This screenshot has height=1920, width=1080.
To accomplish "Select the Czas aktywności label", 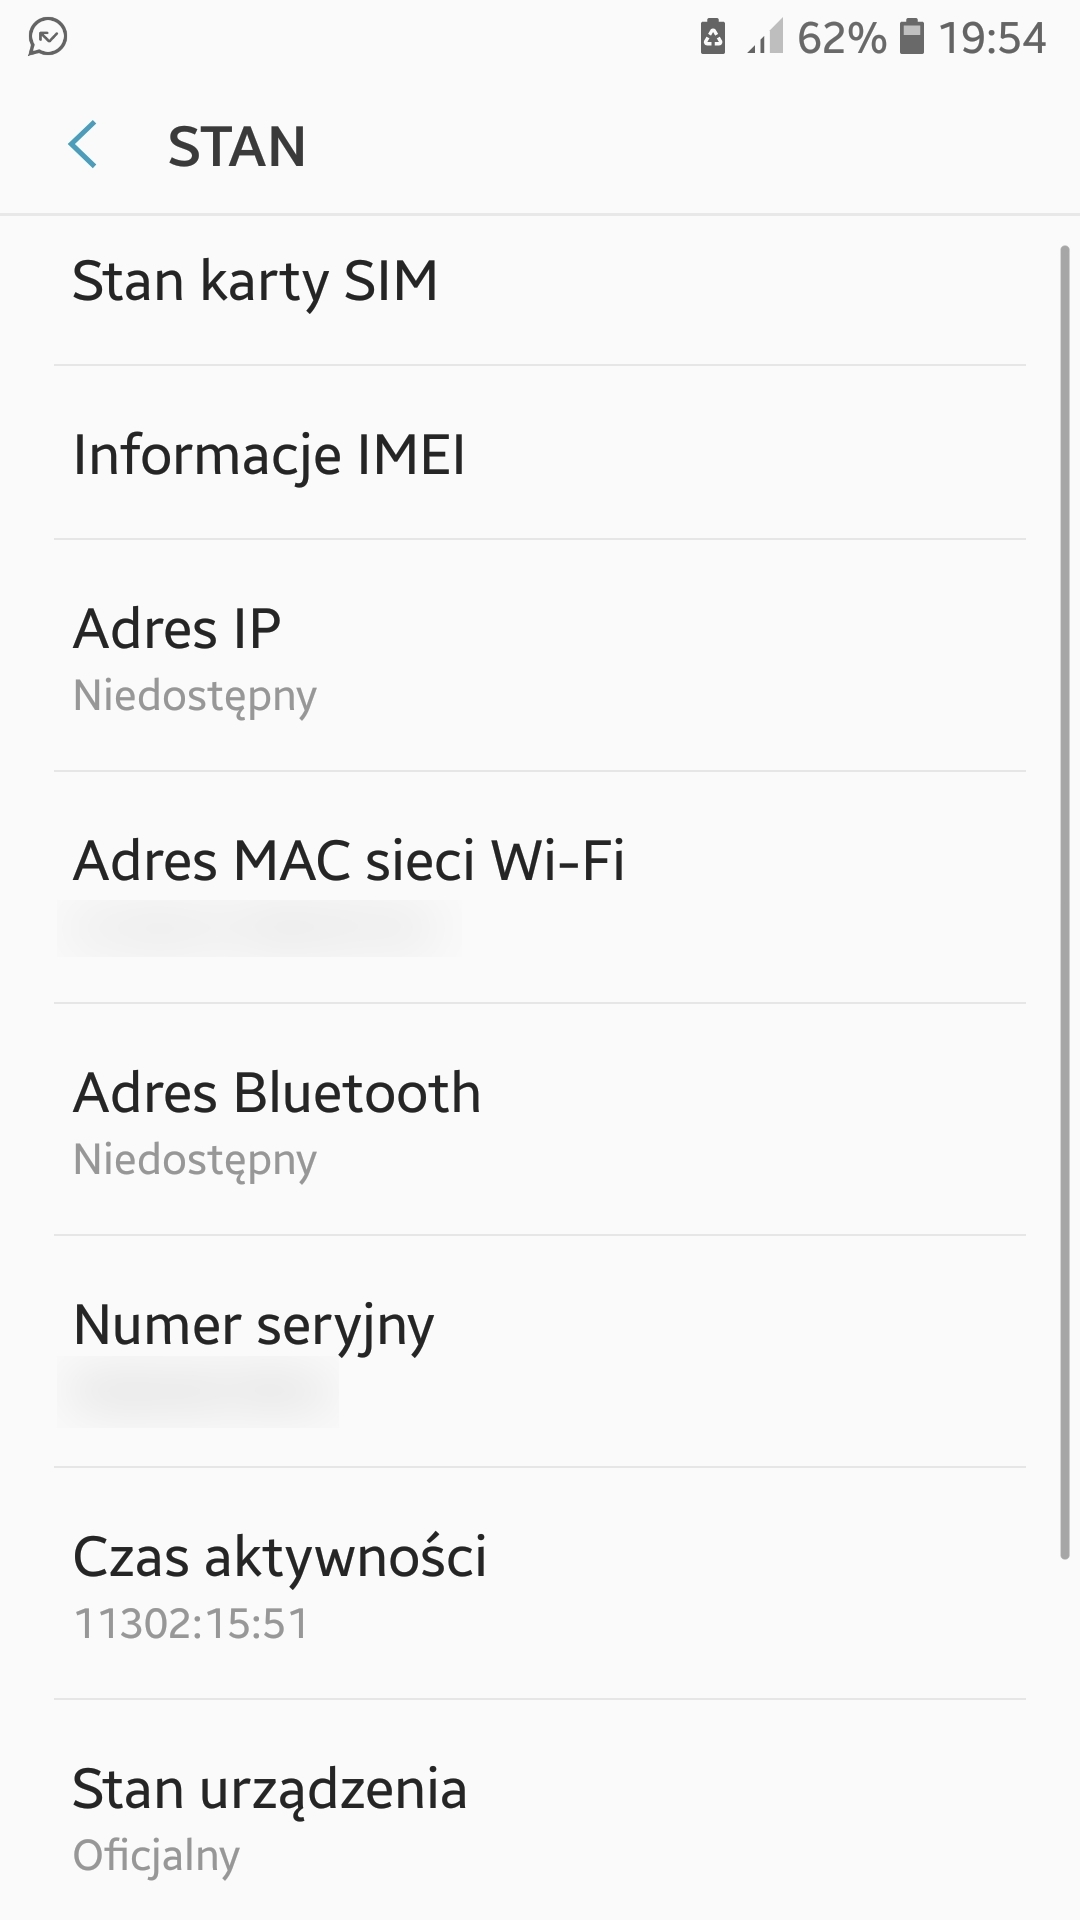I will click(280, 1557).
